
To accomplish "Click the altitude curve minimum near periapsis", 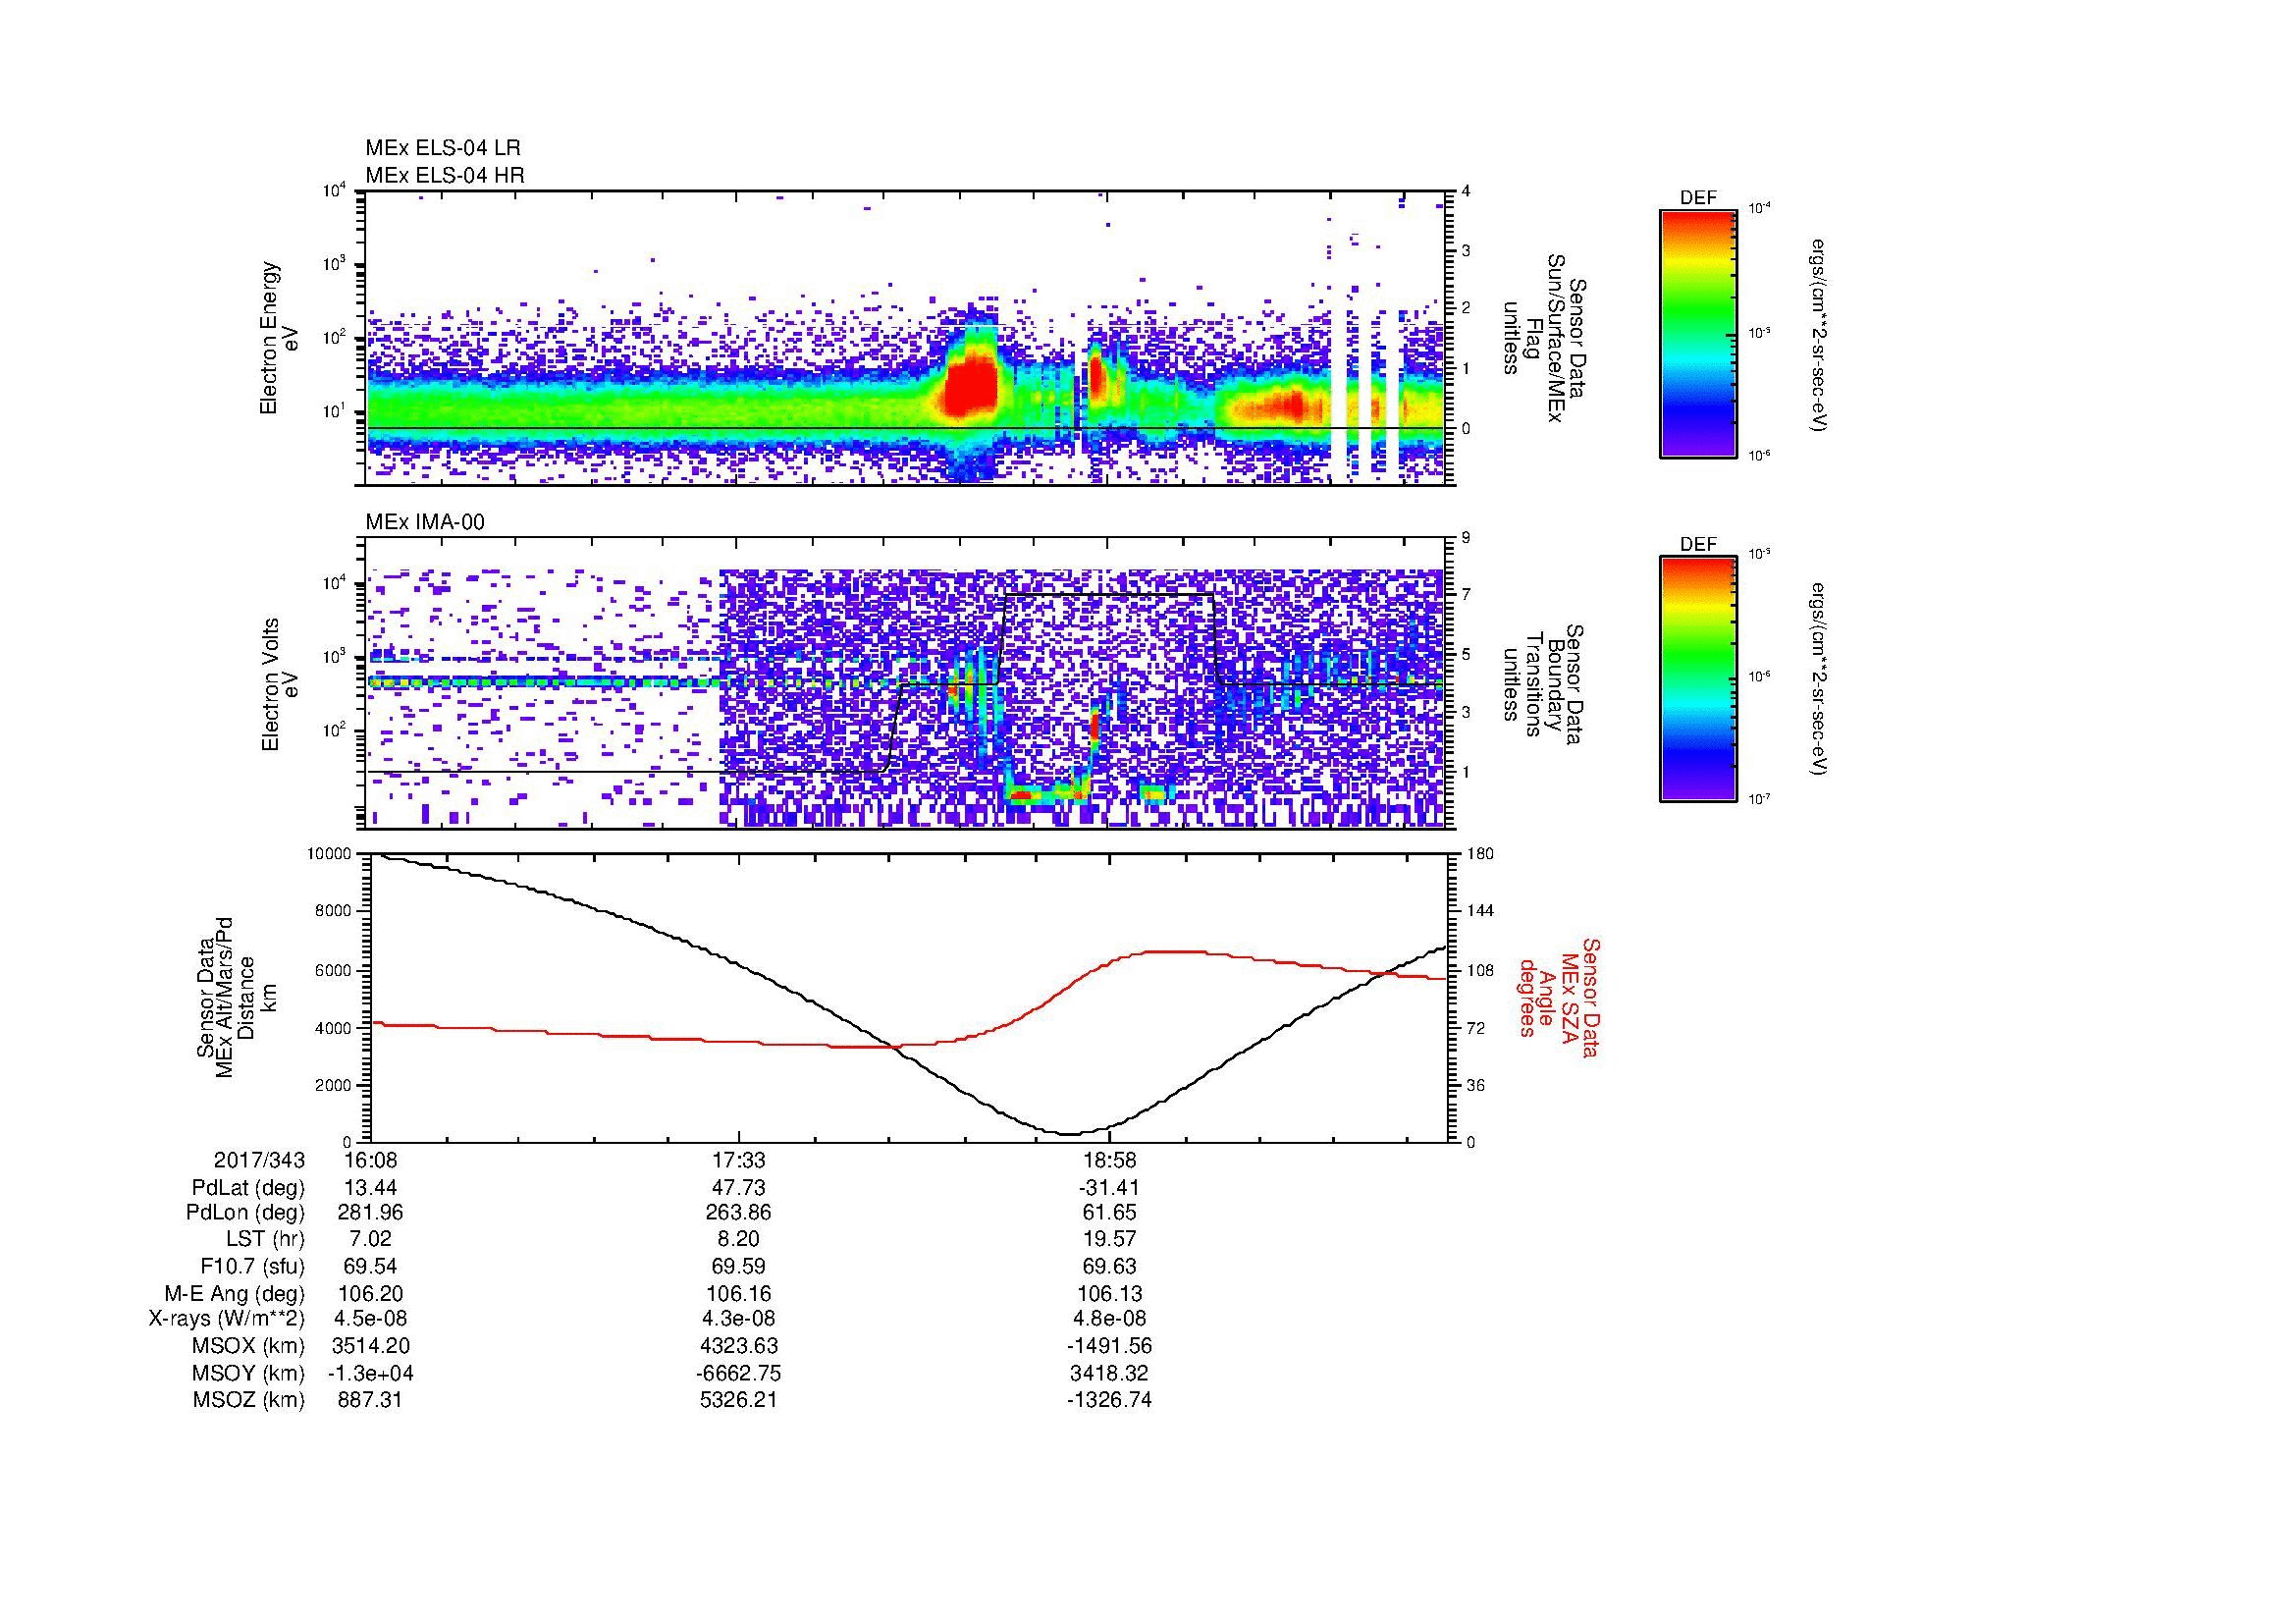I will click(x=1070, y=1133).
